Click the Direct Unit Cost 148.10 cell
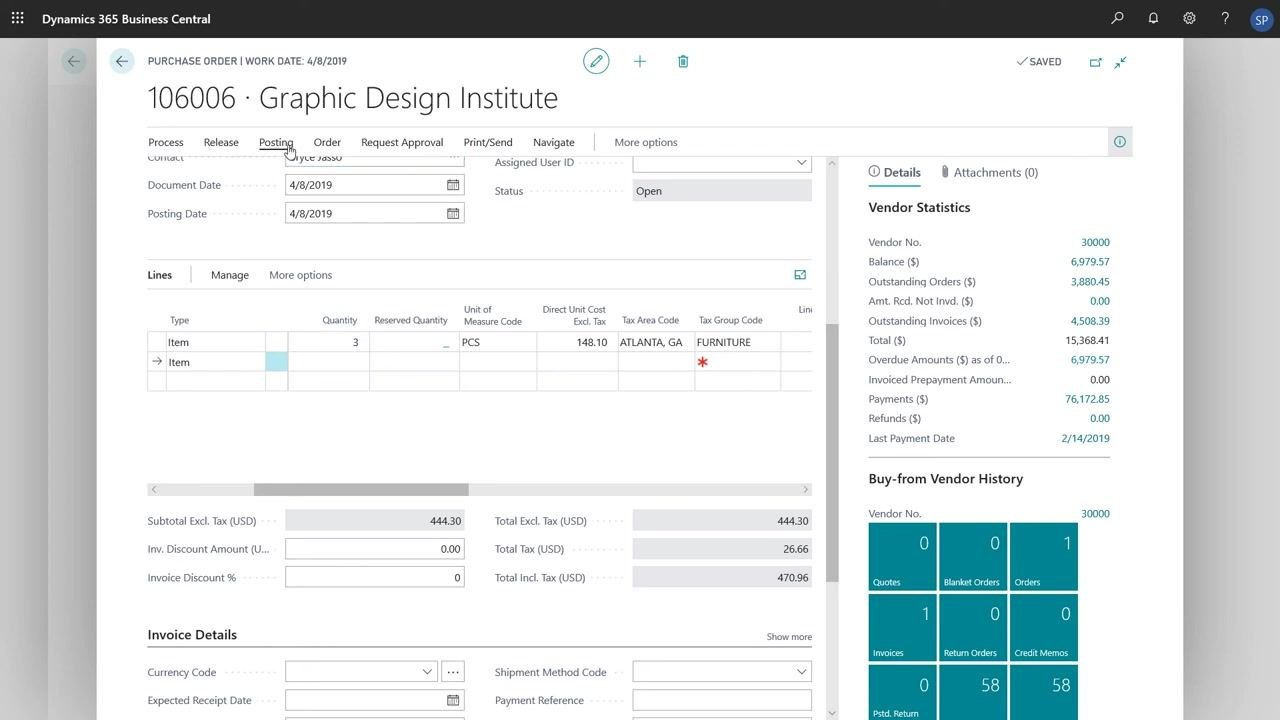 [x=577, y=342]
